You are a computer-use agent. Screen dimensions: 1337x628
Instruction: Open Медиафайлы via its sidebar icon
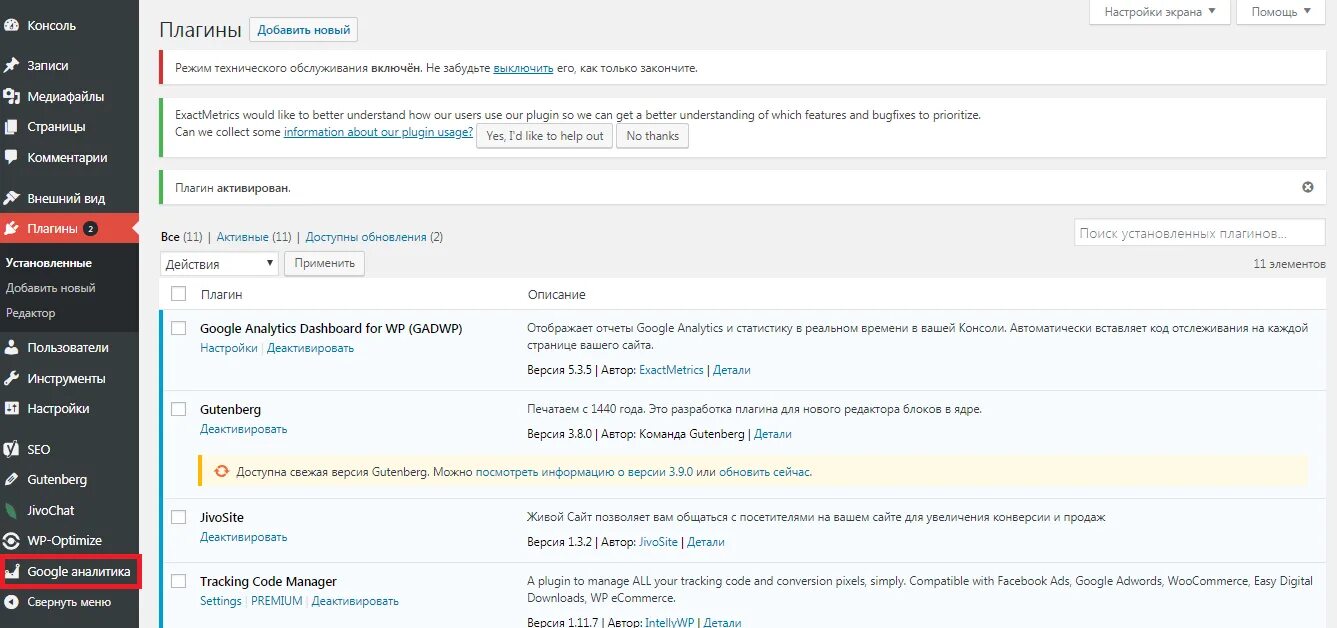click(x=12, y=96)
